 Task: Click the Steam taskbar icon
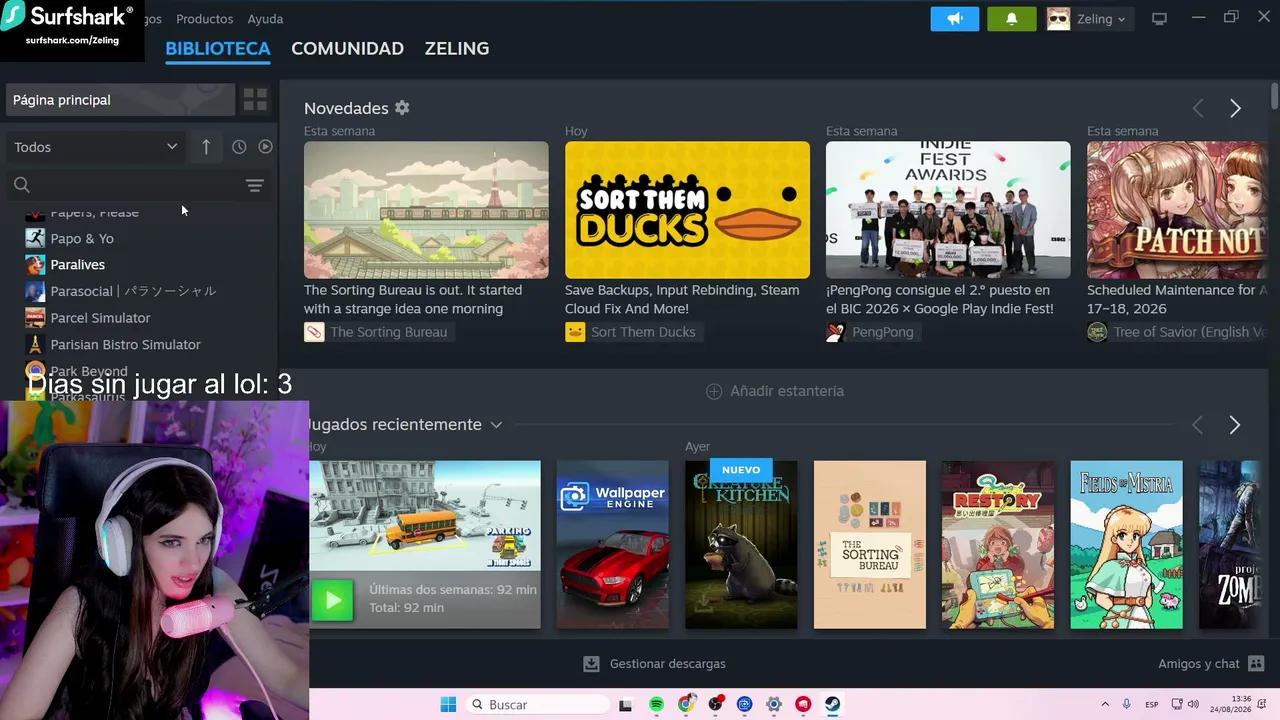click(x=832, y=705)
